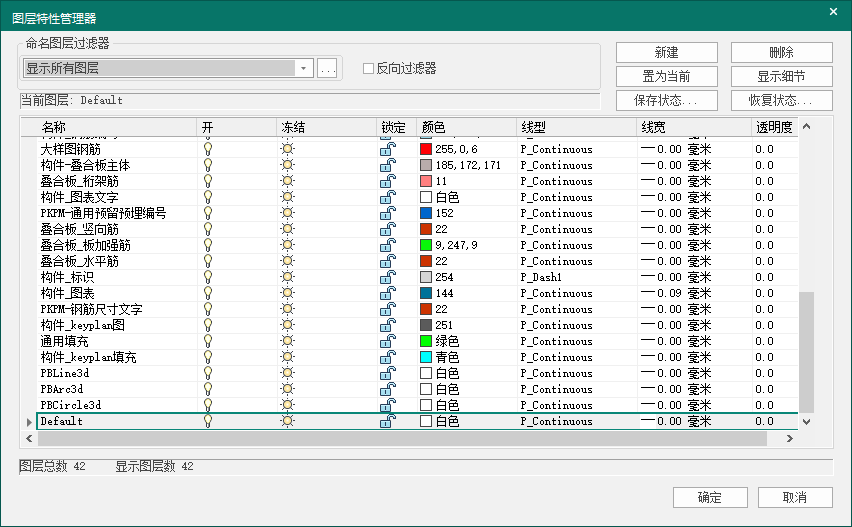Toggle light bulb for 大样图钢筋 layer
This screenshot has height=527, width=852.
(x=209, y=149)
